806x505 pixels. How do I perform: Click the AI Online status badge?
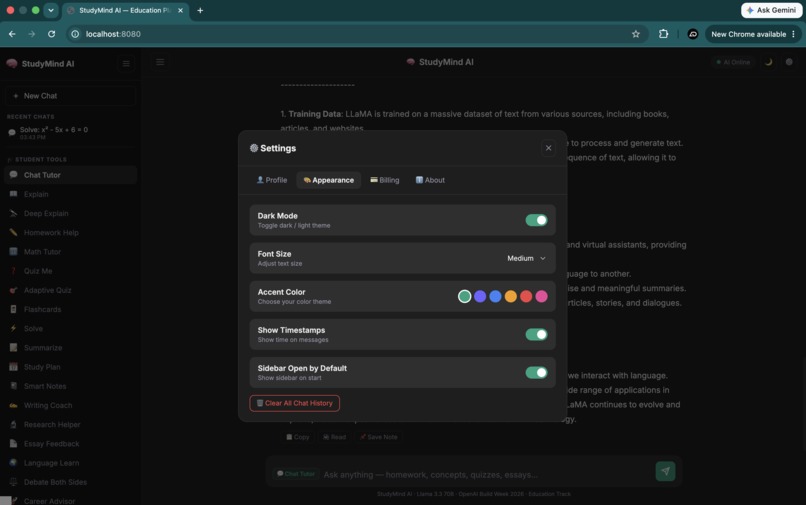click(734, 62)
